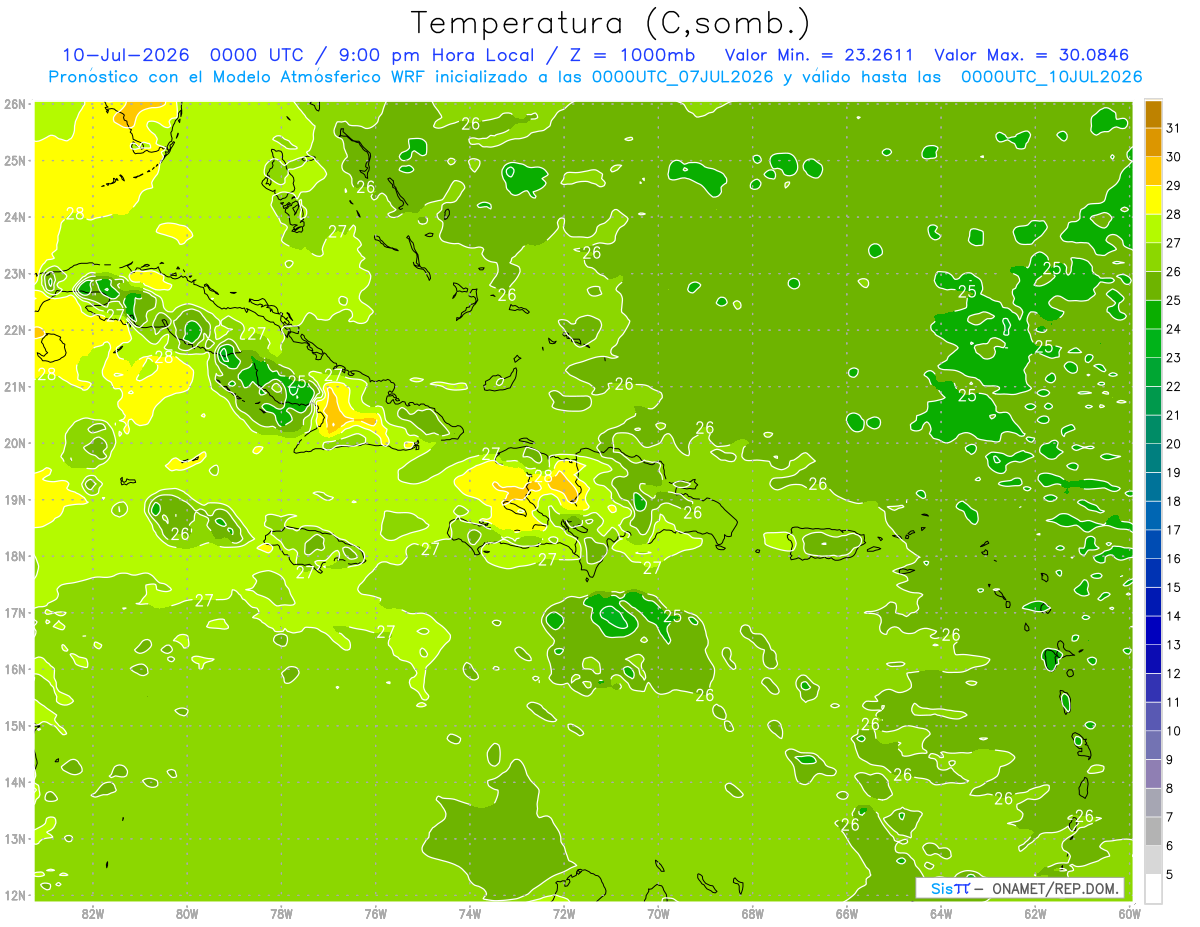Click the 15N latitude axis label
Viewport: 1200px width, 927px height.
click(14, 725)
